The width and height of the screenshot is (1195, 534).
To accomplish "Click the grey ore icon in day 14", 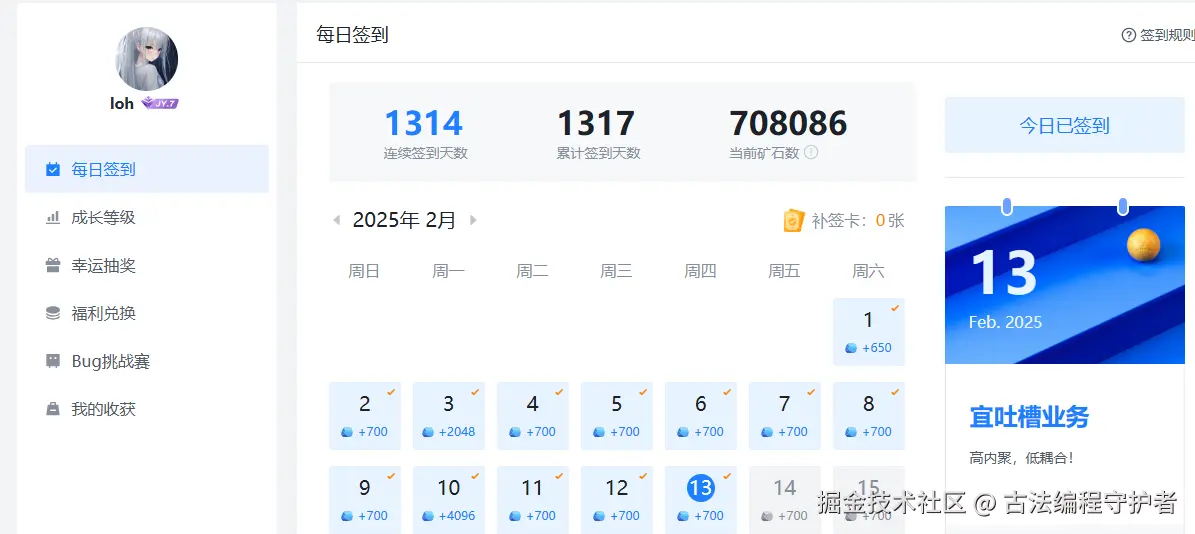I will coord(767,516).
